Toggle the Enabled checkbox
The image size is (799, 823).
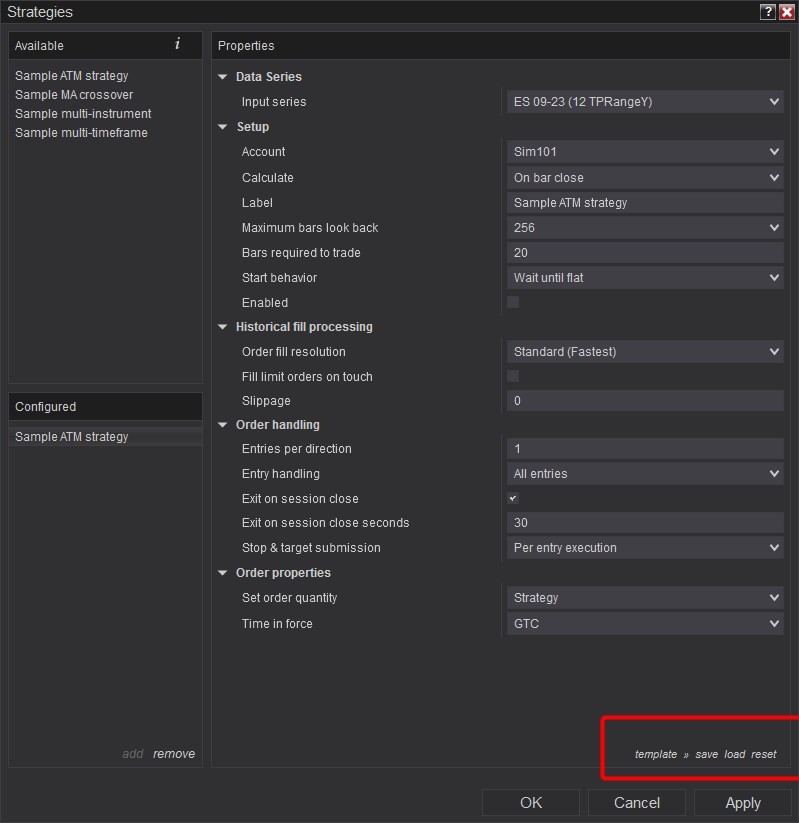click(513, 302)
